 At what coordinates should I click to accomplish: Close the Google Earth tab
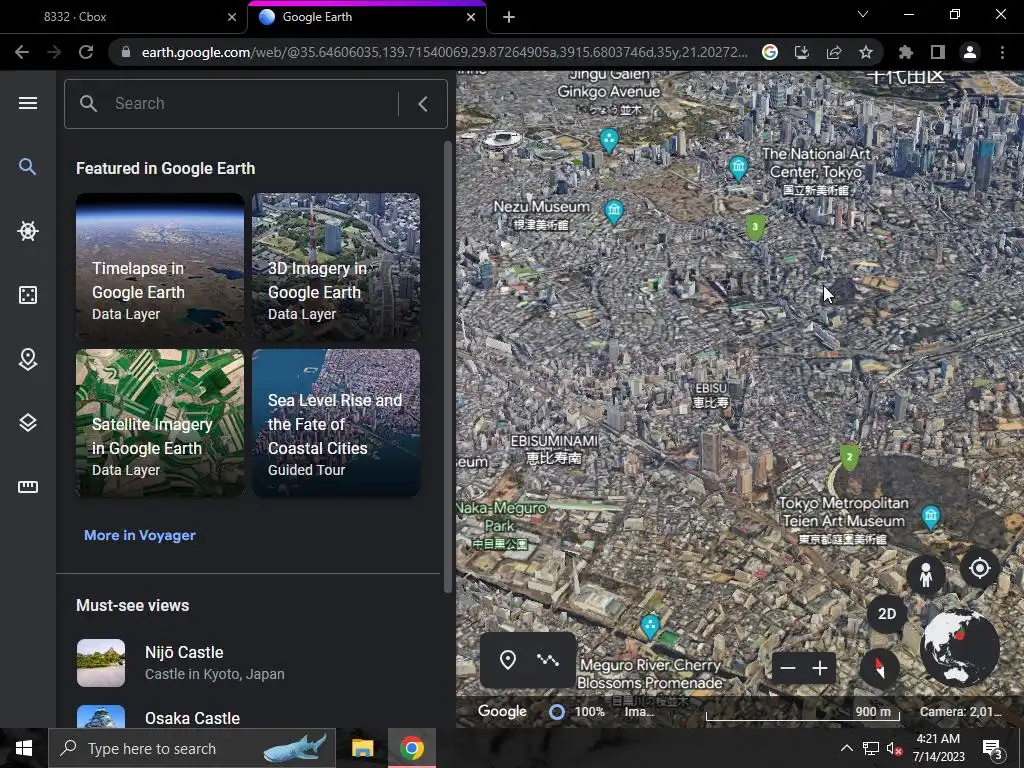coord(471,17)
